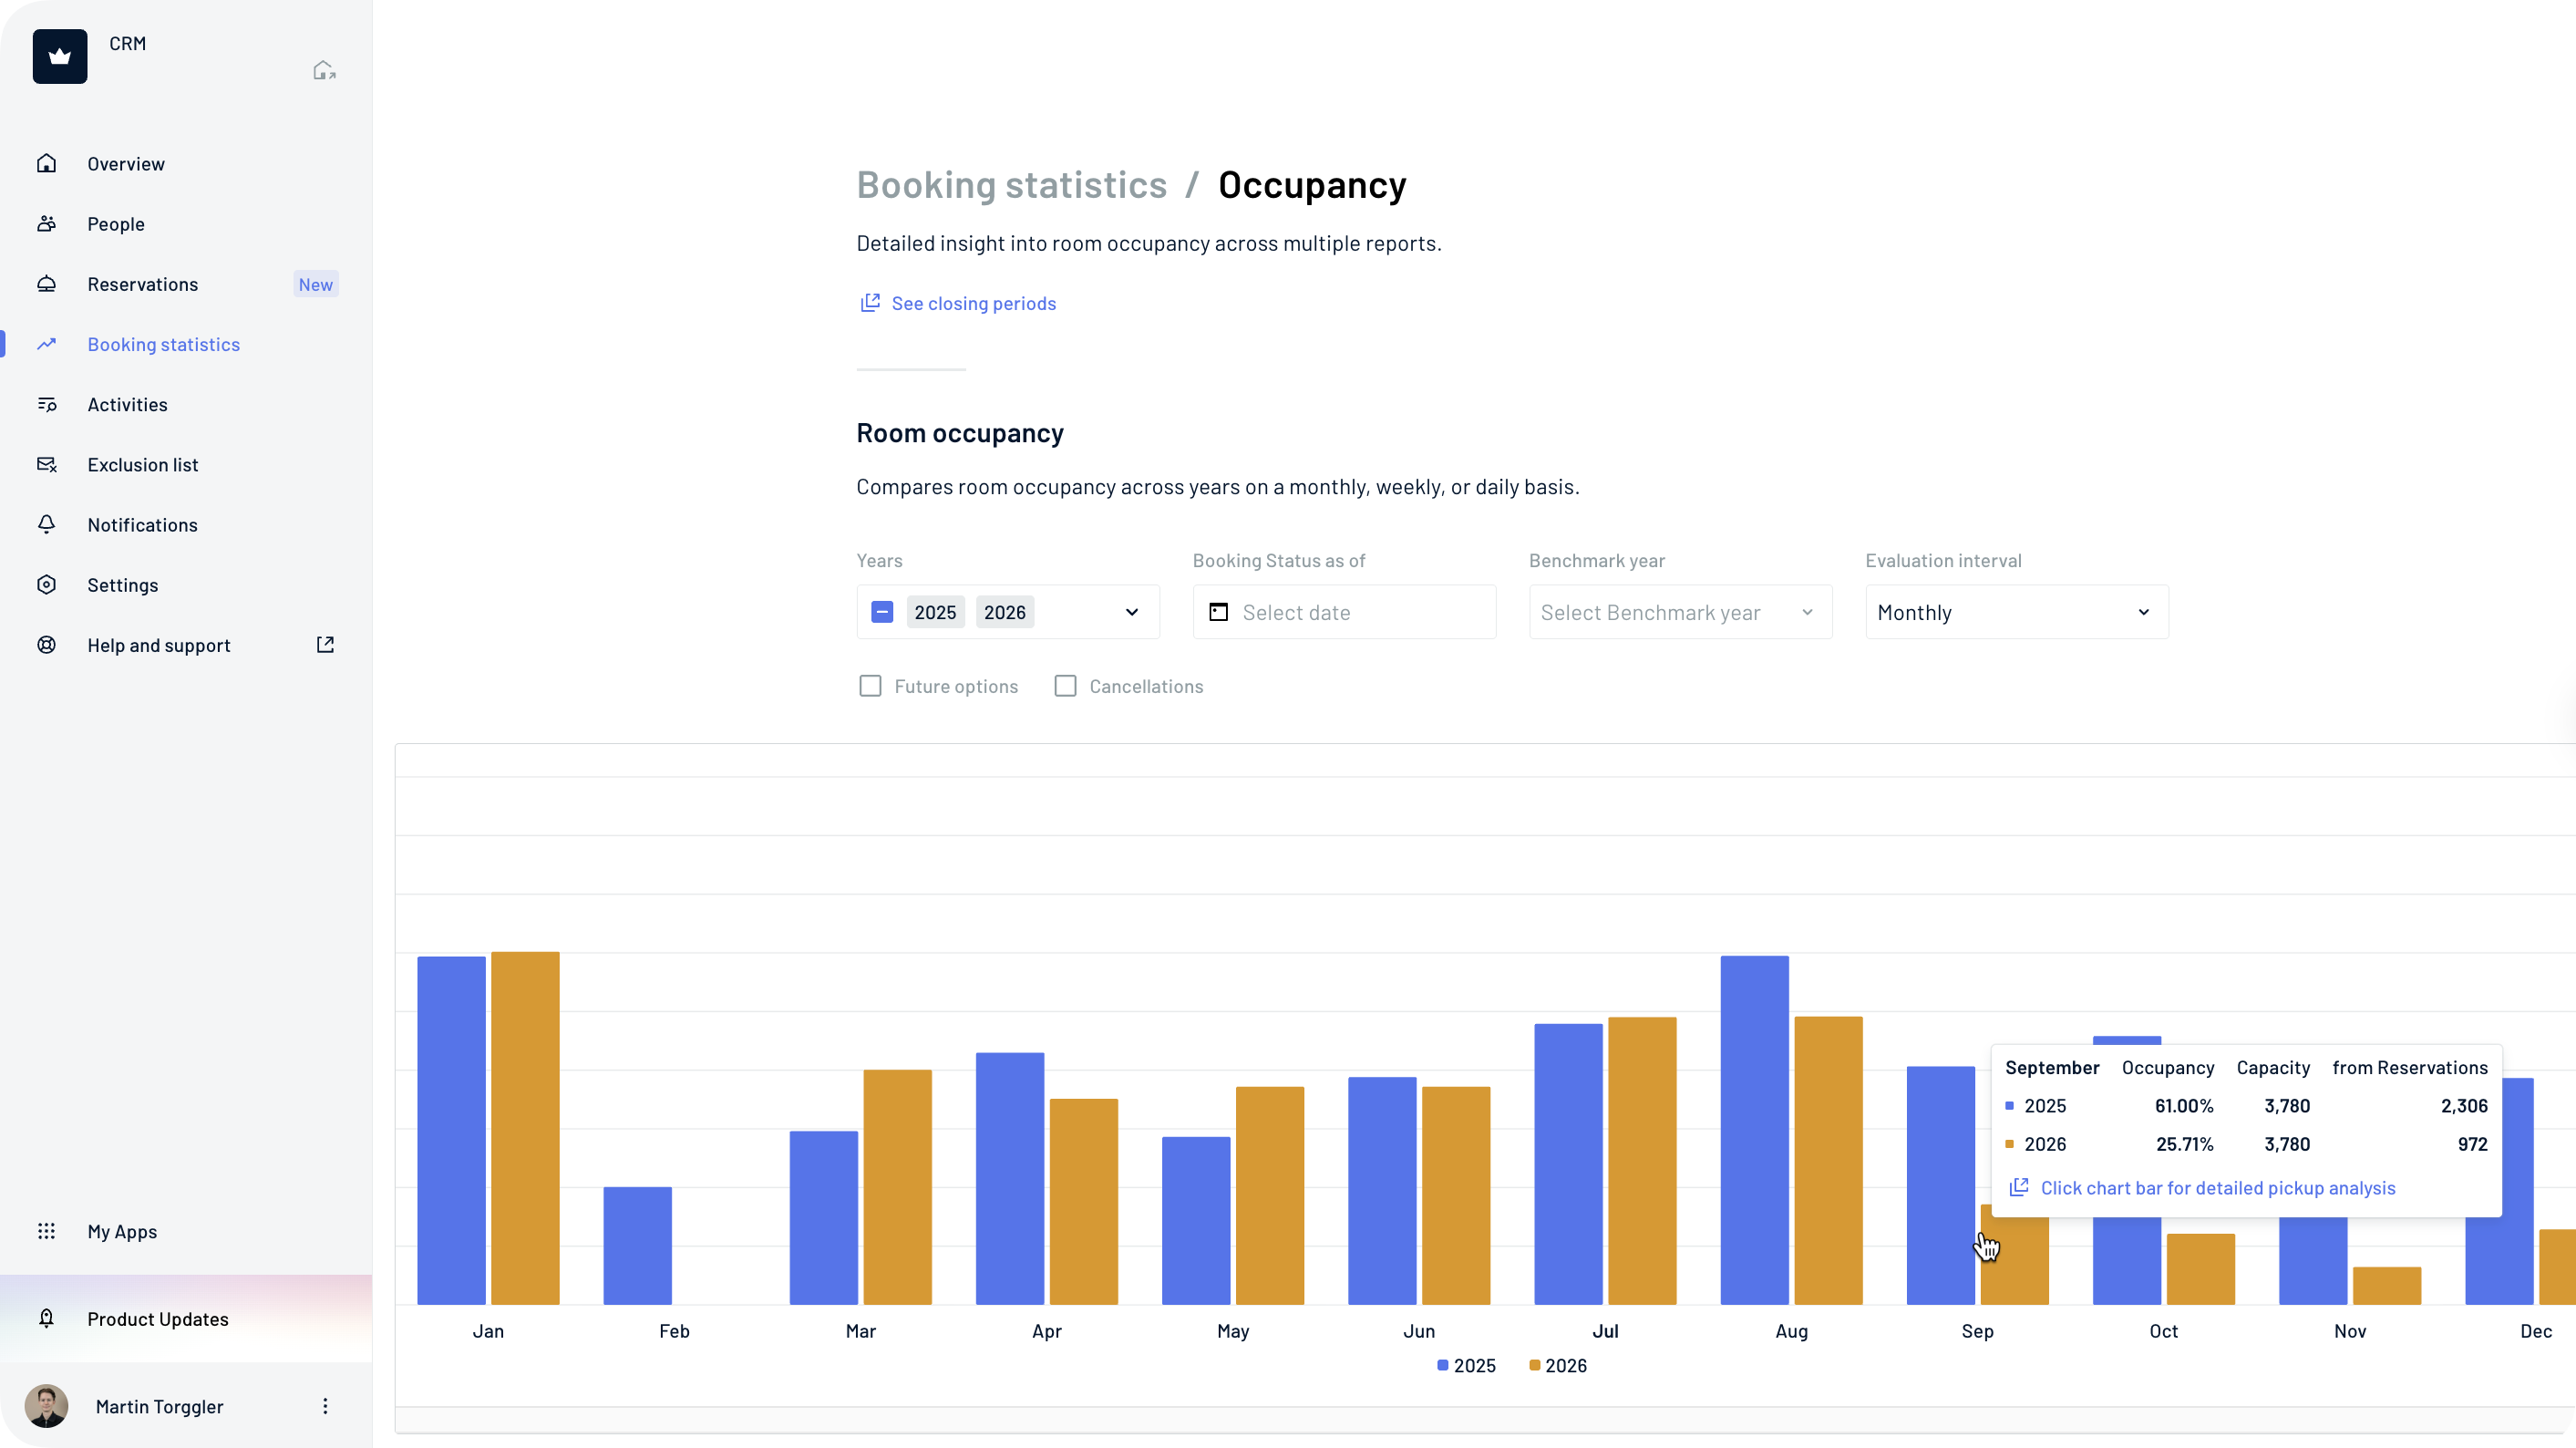Click the Settings gear icon

[x=46, y=584]
